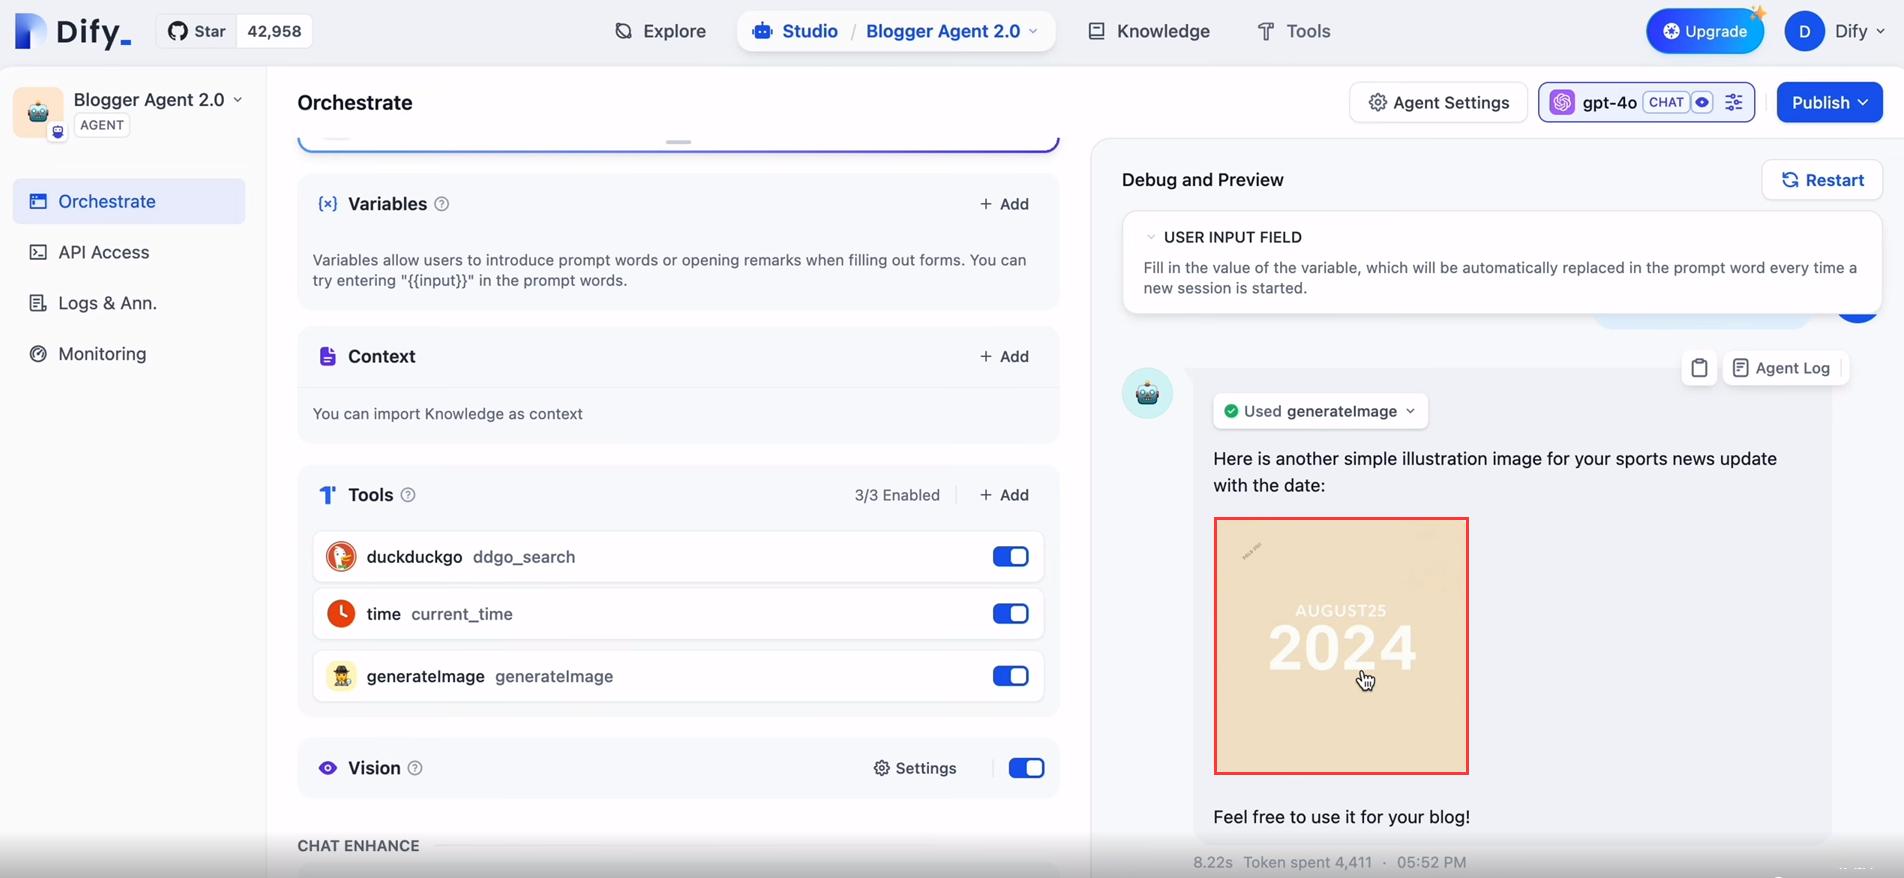
Task: Open the Knowledge tab
Action: (1149, 31)
